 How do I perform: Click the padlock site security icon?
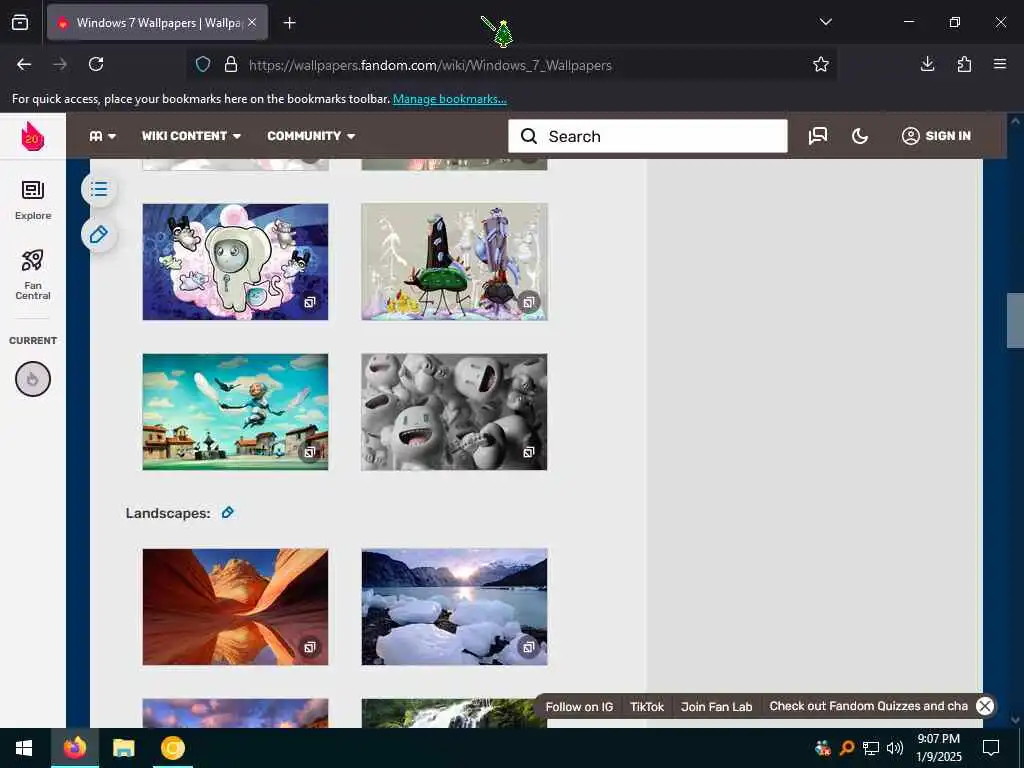231,64
